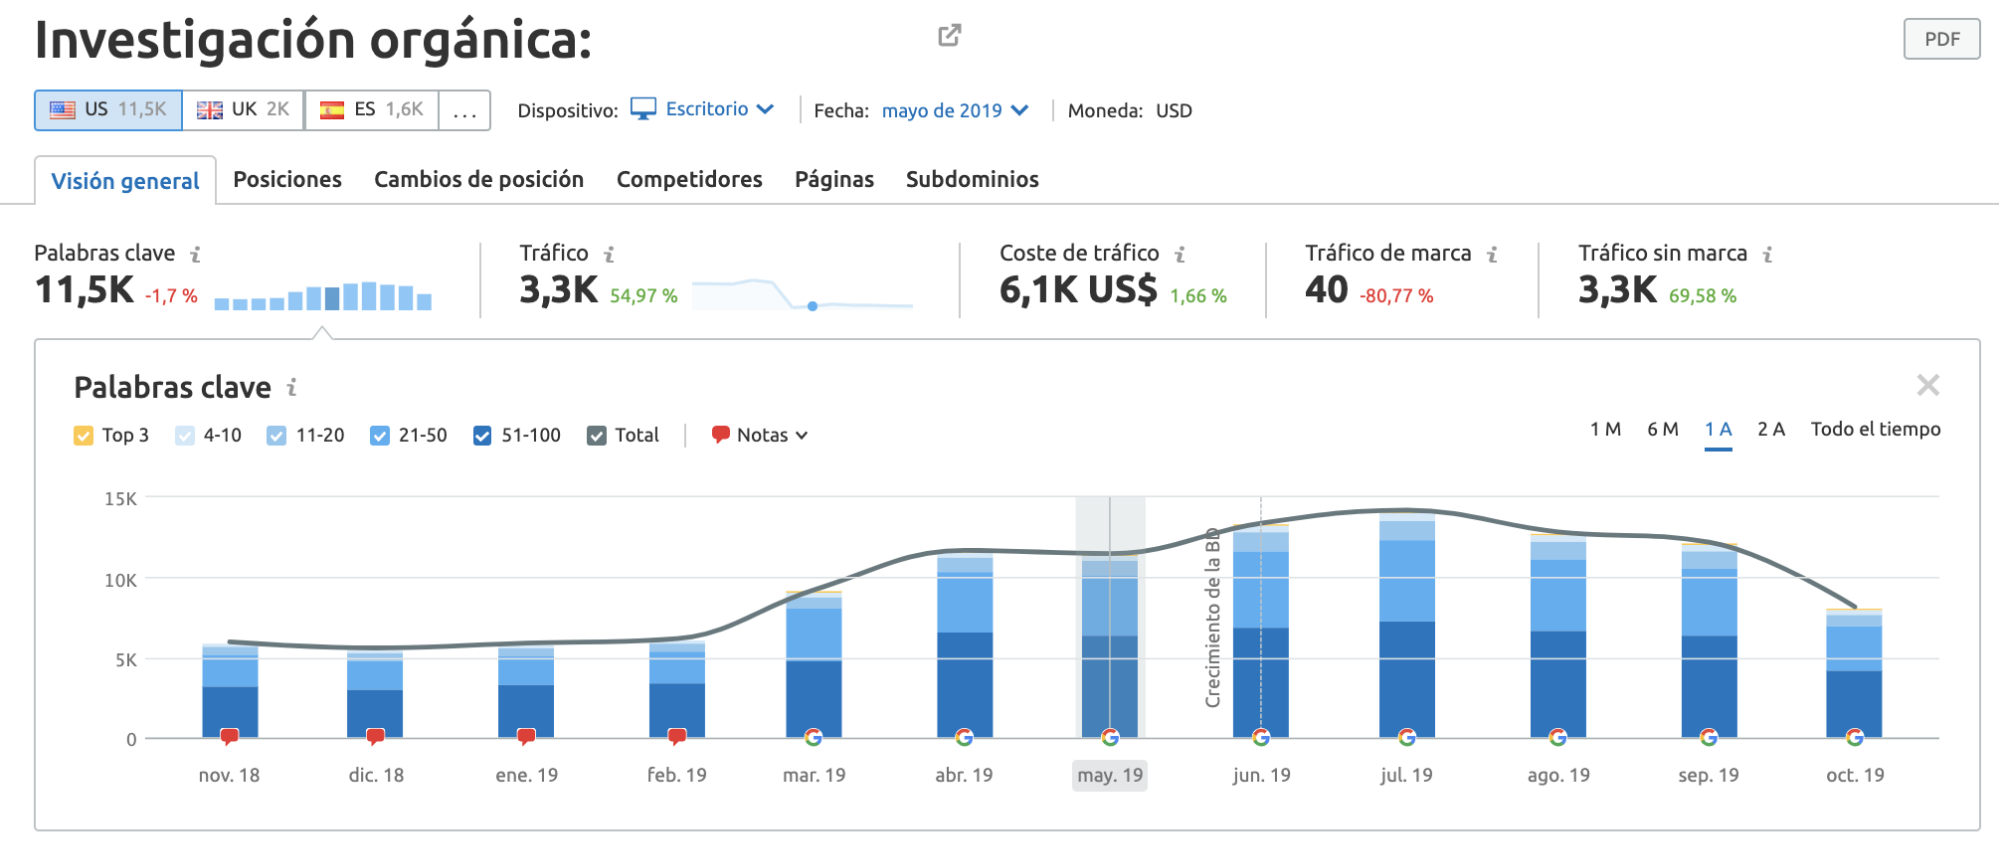Click the highlighted may. 19 chart bar

coord(1110,647)
